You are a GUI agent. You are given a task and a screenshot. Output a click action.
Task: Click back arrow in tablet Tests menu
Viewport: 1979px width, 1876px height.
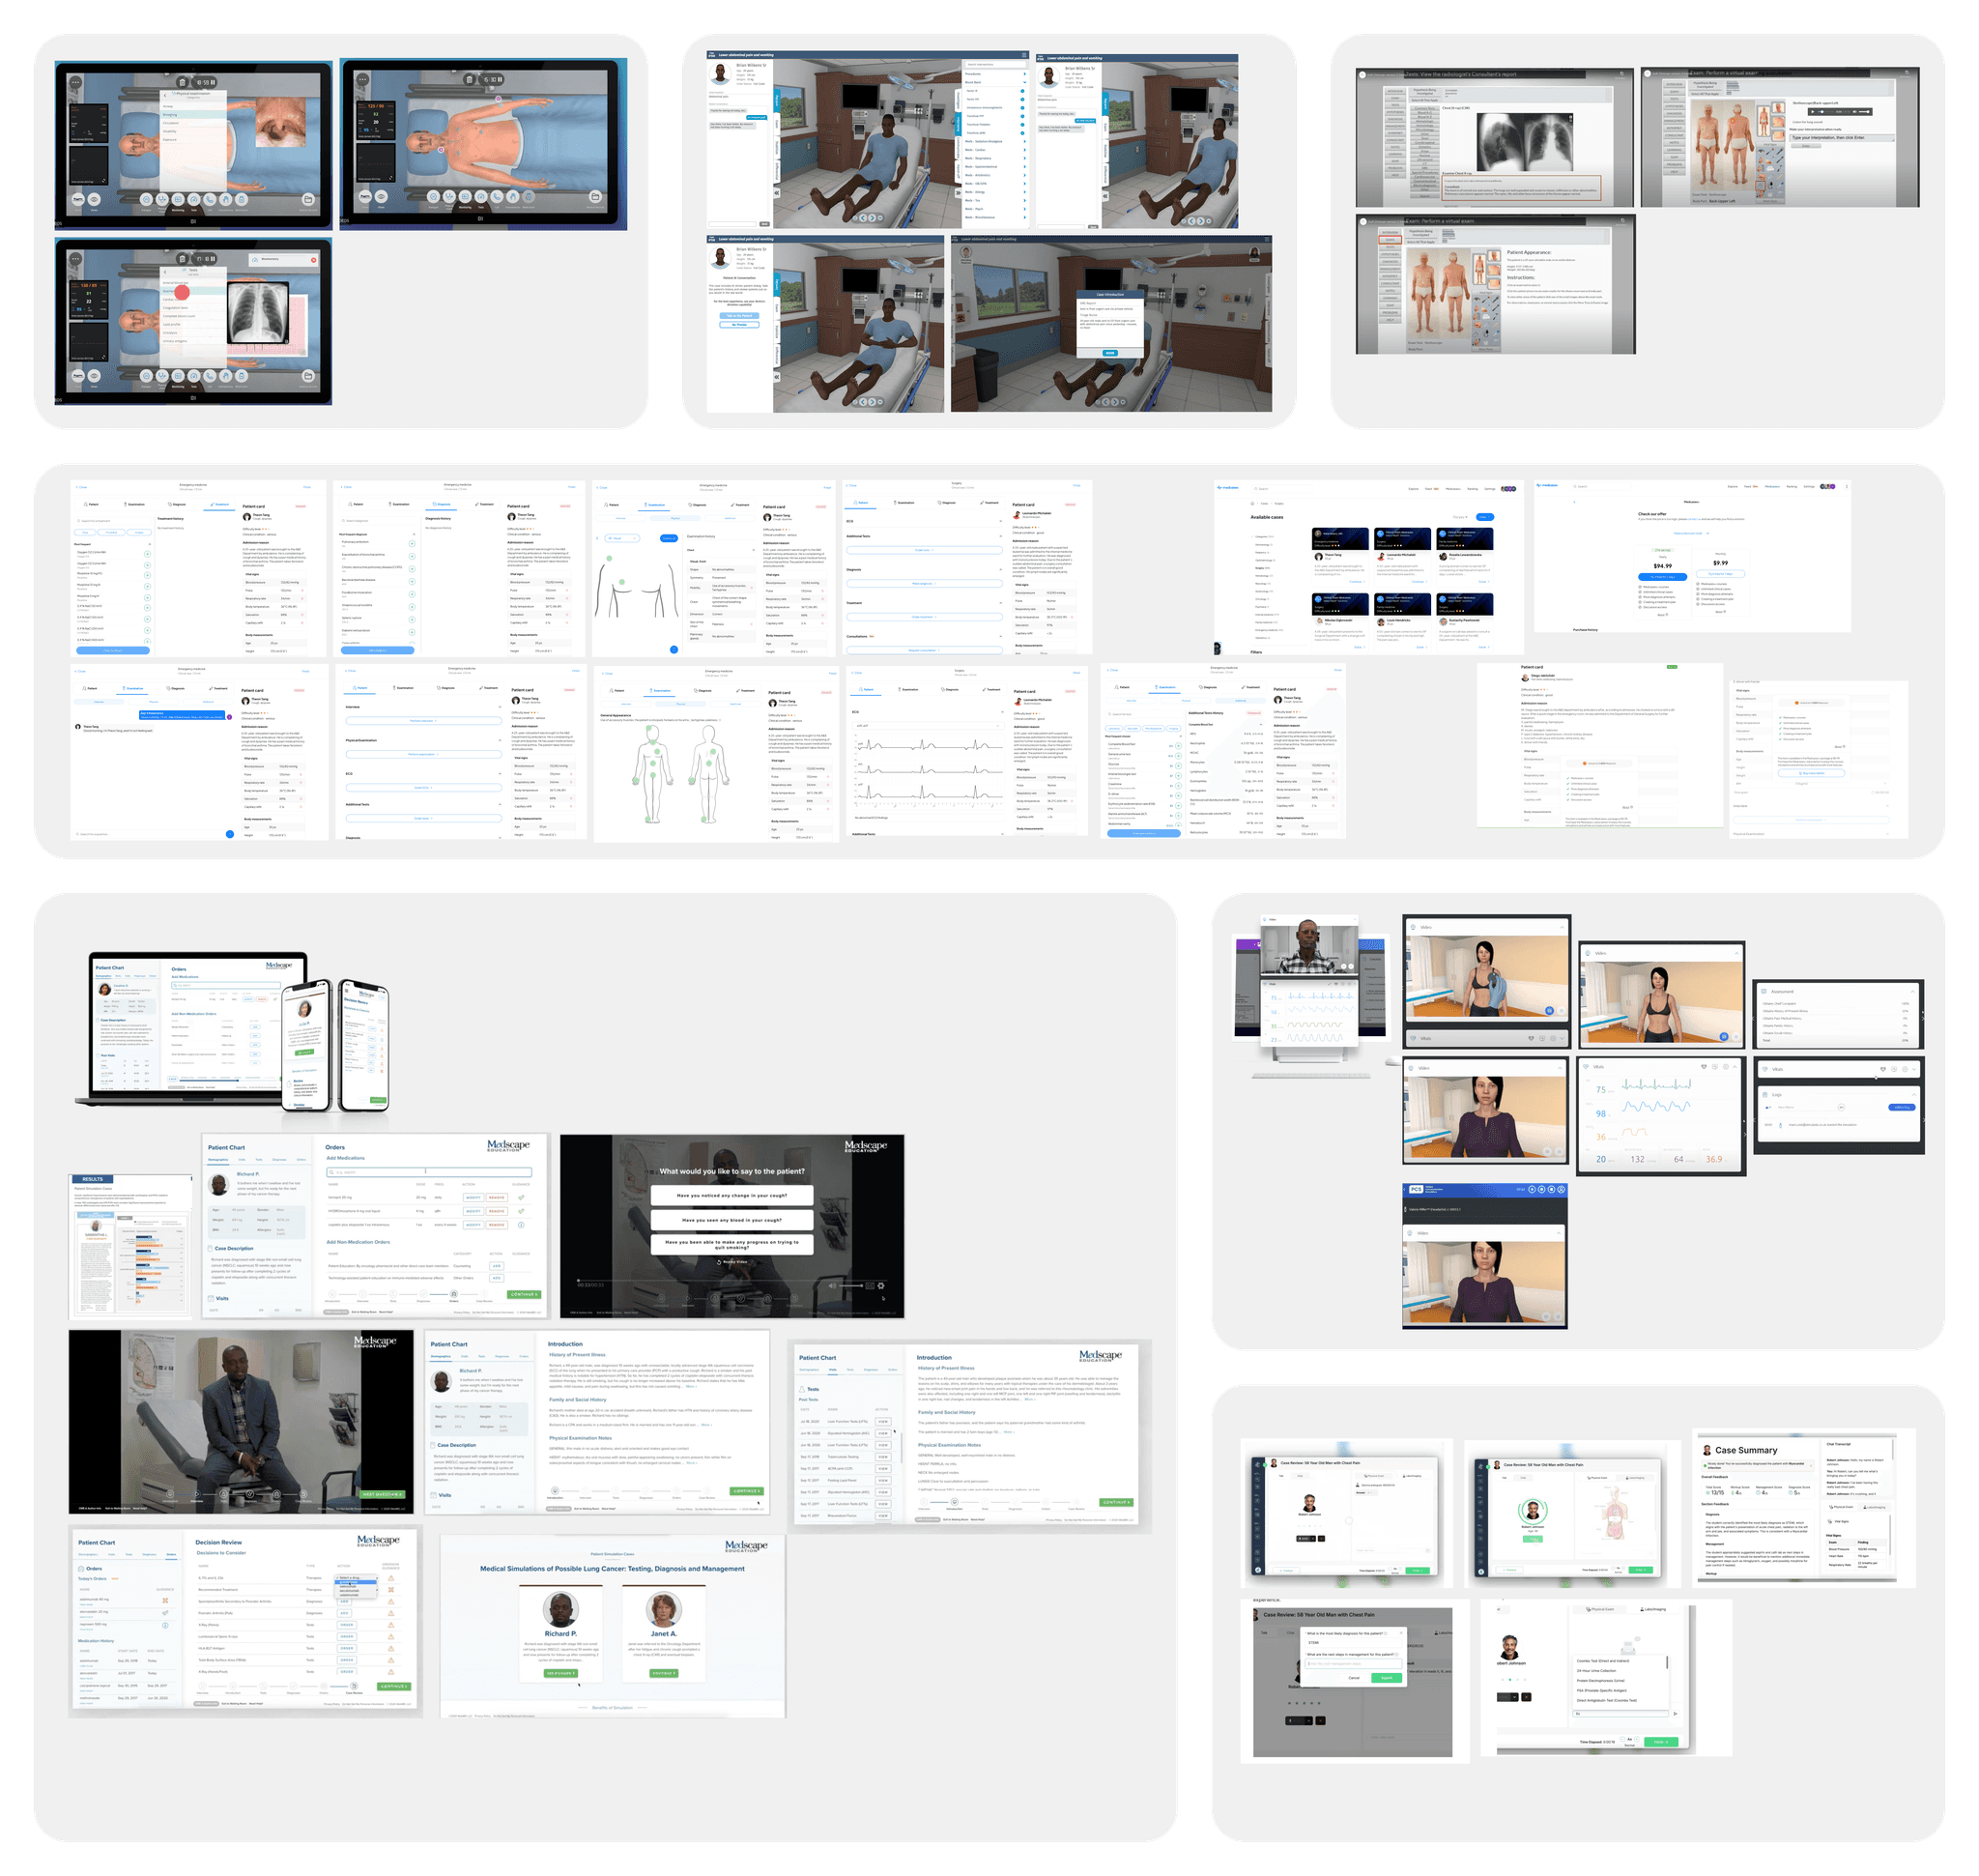click(x=166, y=273)
